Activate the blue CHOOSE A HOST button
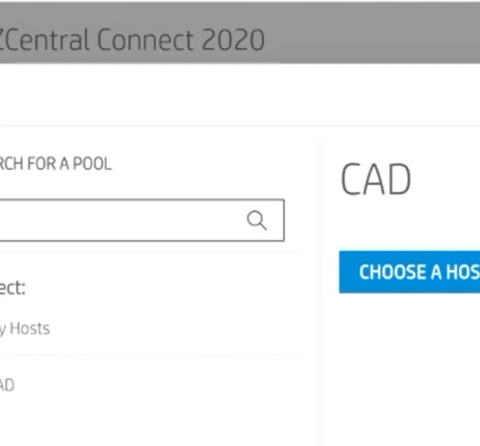The width and height of the screenshot is (480, 446). click(410, 272)
